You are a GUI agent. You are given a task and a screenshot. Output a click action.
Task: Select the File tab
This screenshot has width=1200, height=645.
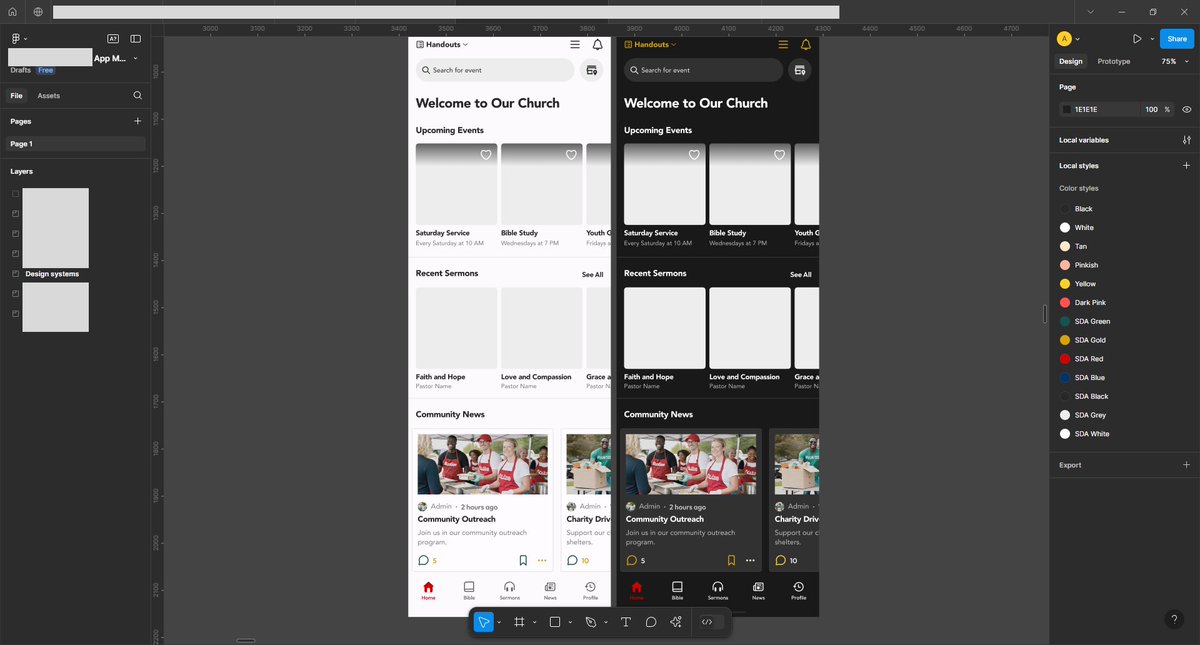[x=16, y=96]
